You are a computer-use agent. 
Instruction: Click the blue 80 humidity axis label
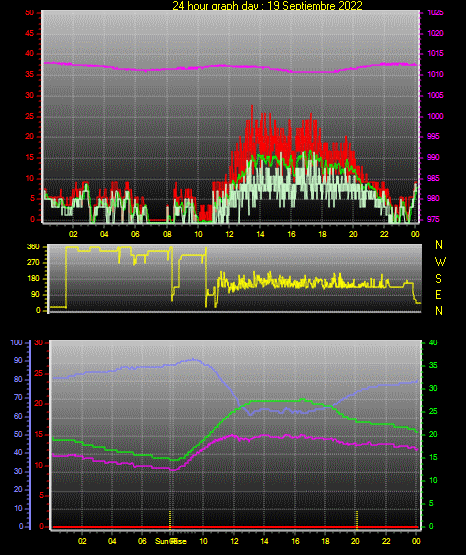coord(18,379)
